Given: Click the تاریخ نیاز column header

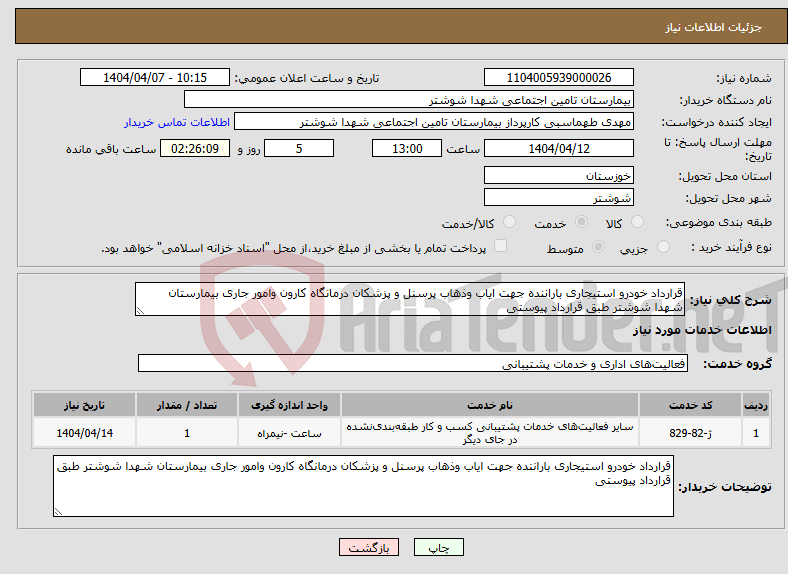Looking at the screenshot, I should 84,405.
